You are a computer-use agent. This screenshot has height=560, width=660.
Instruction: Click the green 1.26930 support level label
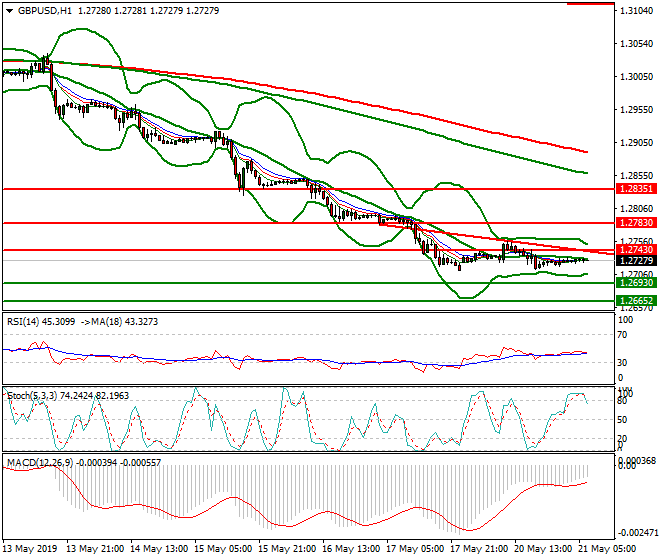tap(636, 283)
